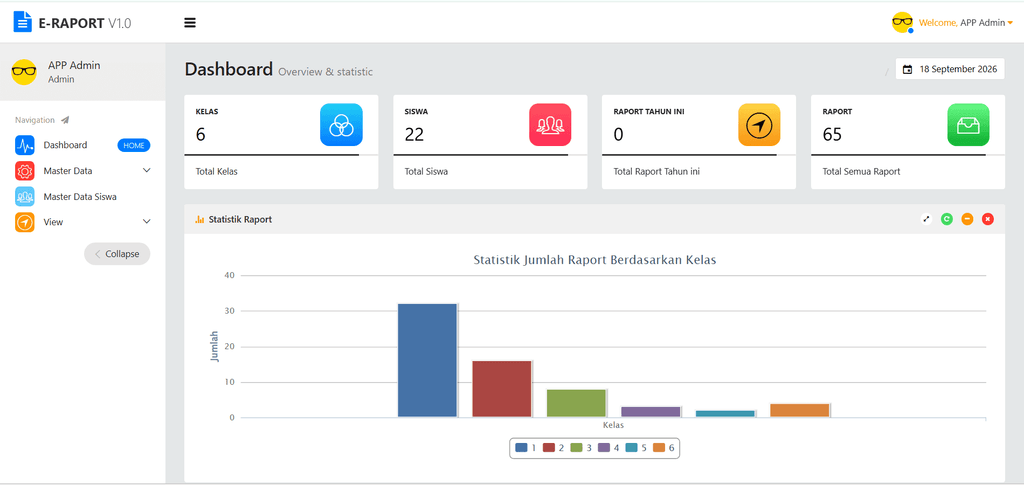Click the View compass icon

(25, 222)
